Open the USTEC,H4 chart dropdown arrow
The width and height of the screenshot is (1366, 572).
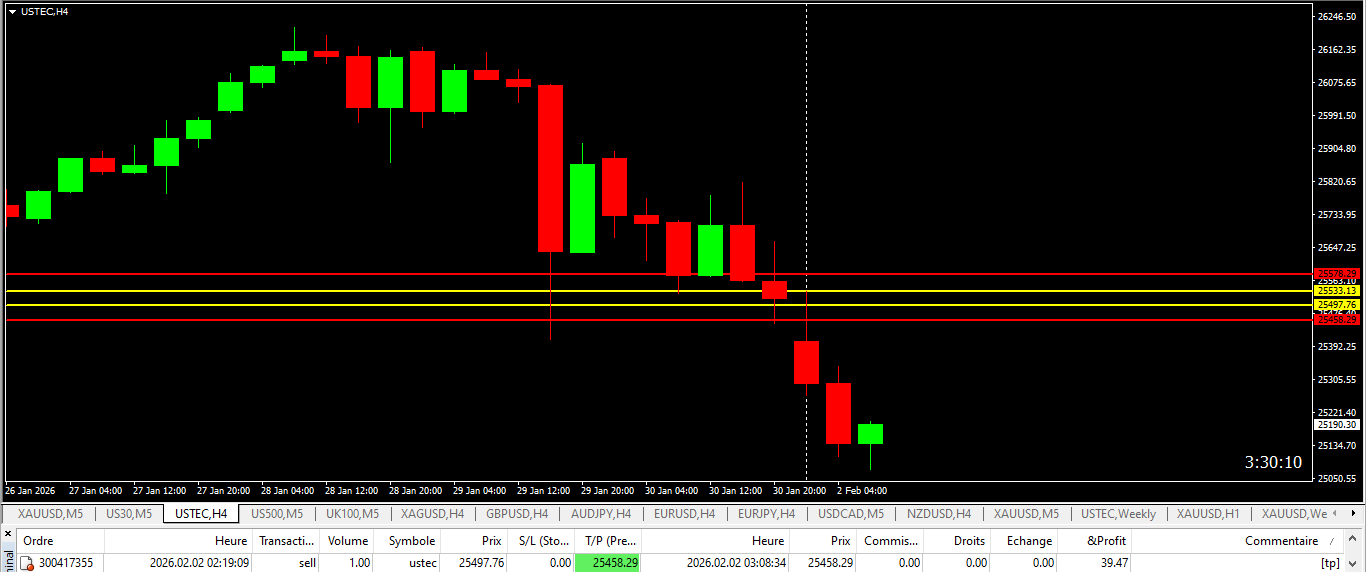12,11
